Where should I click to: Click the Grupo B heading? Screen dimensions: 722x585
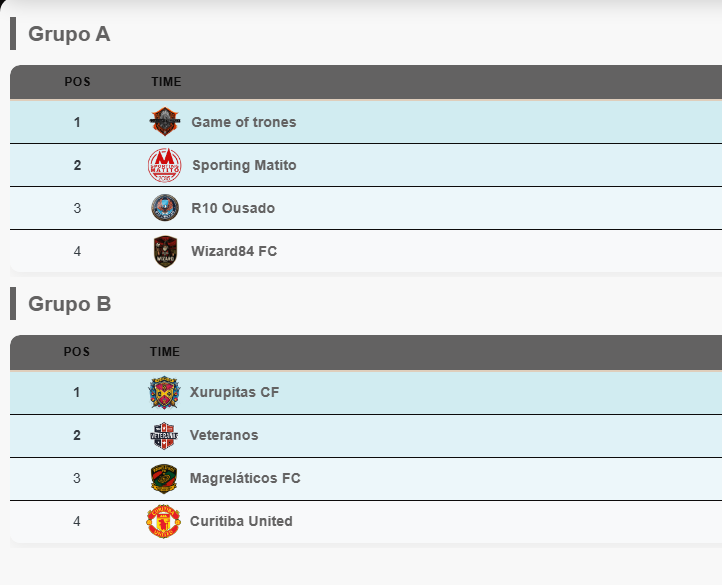pos(69,304)
